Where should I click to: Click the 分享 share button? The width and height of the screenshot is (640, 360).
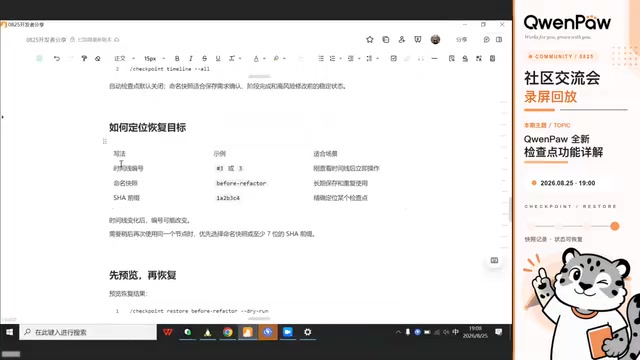(x=462, y=40)
